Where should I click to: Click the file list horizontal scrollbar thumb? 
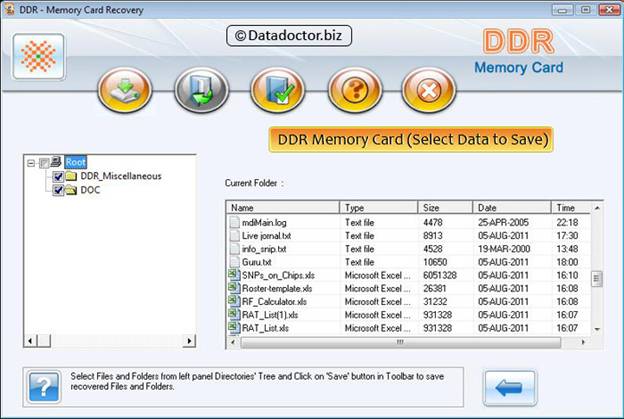point(400,342)
